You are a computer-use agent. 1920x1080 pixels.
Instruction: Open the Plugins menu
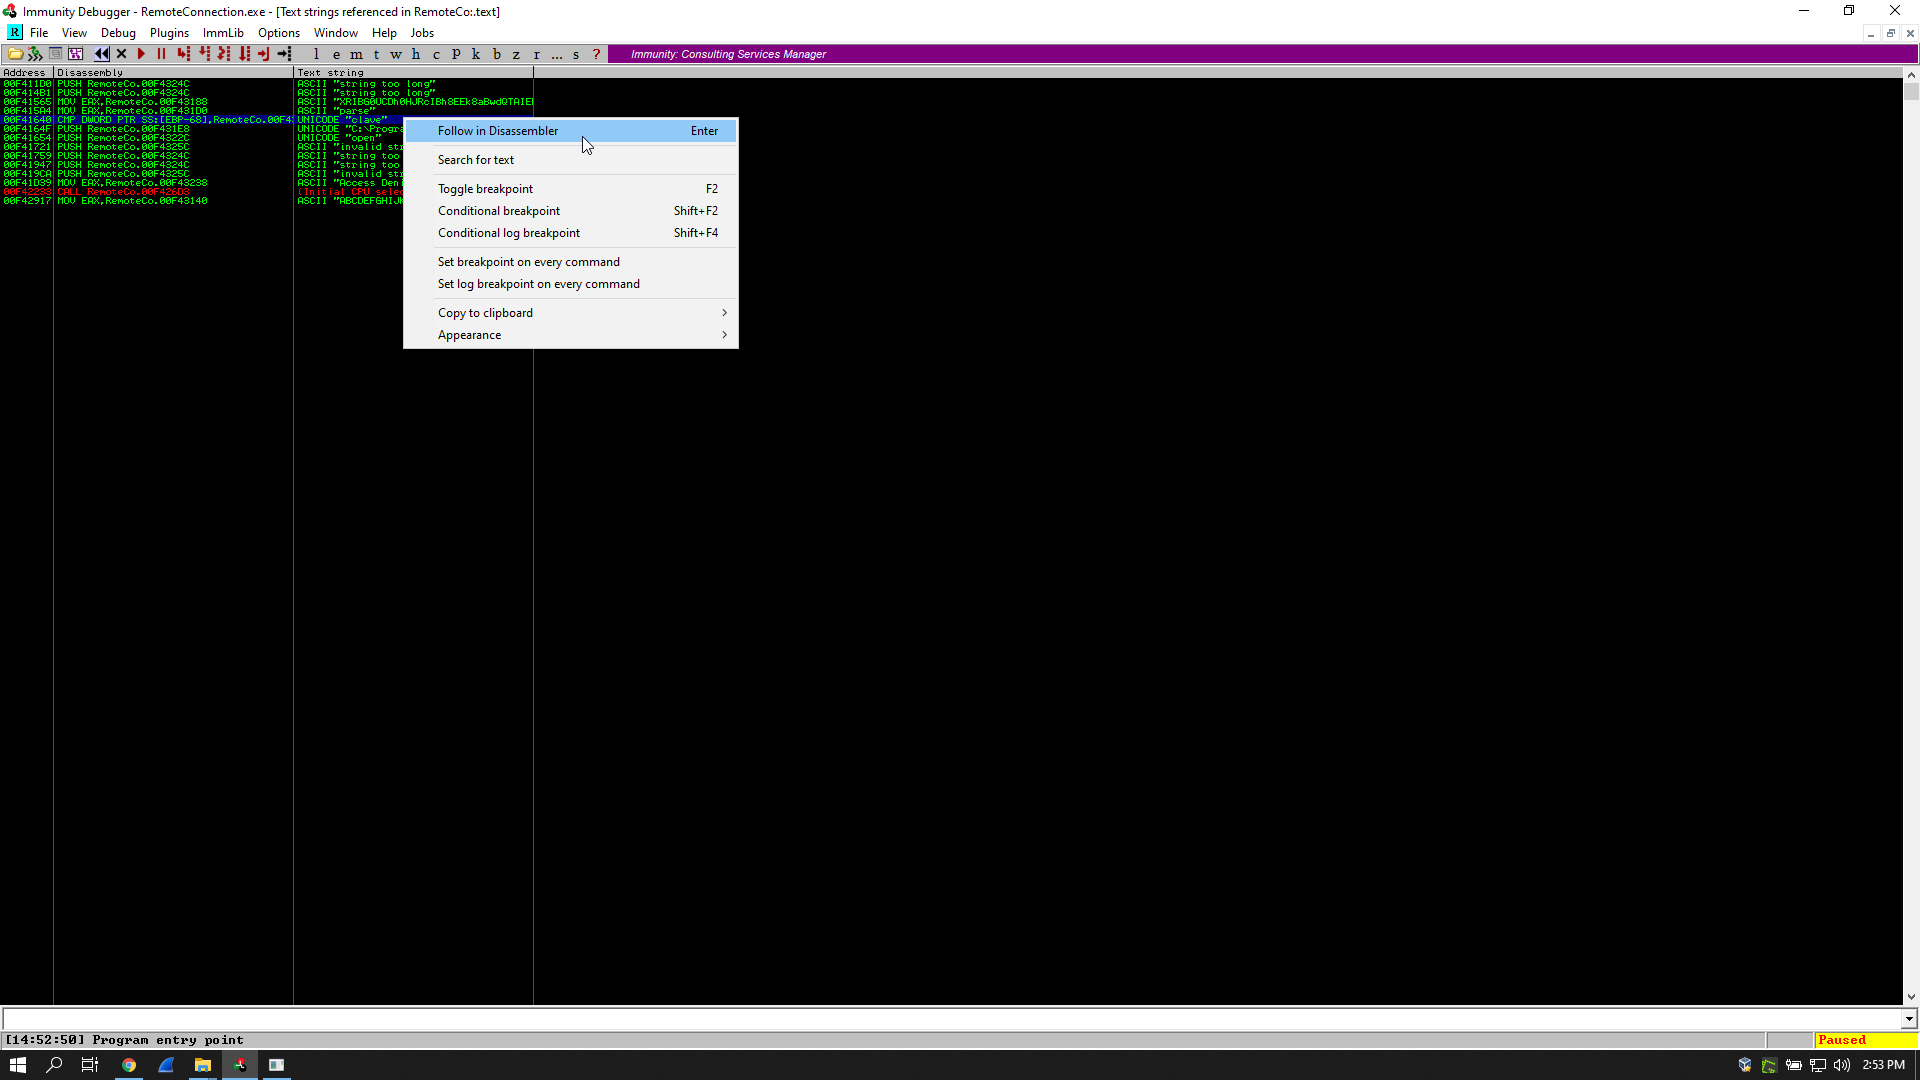click(x=169, y=33)
